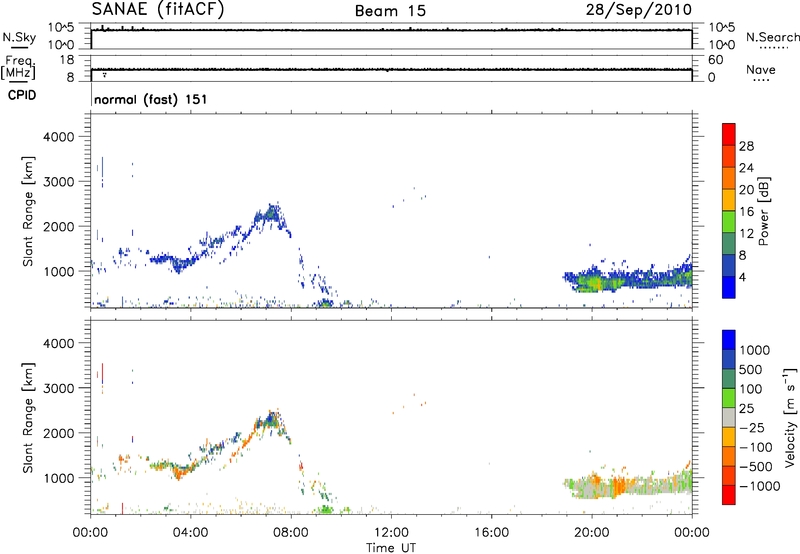
Task: Click the date 28/Sep/2010
Action: (x=639, y=10)
